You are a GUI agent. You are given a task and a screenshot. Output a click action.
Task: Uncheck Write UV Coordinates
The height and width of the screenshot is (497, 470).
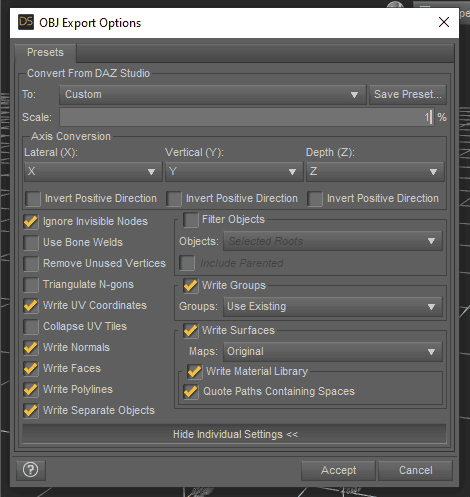pyautogui.click(x=31, y=306)
